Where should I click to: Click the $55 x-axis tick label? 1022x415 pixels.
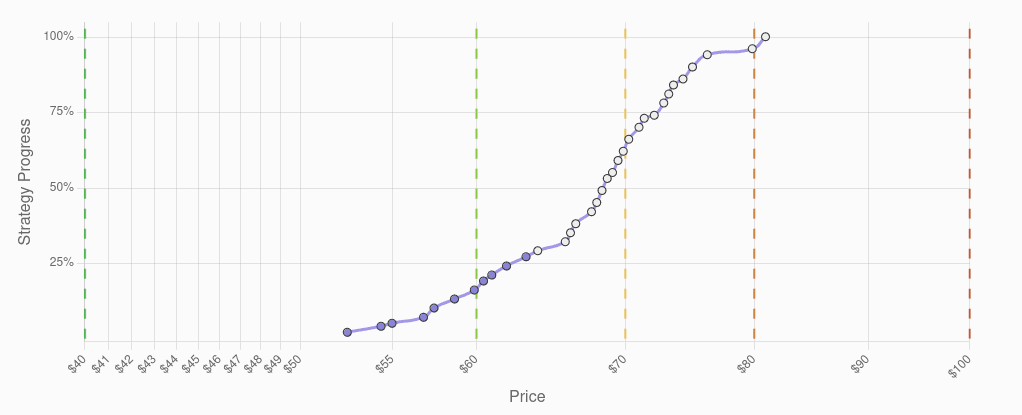click(x=383, y=366)
